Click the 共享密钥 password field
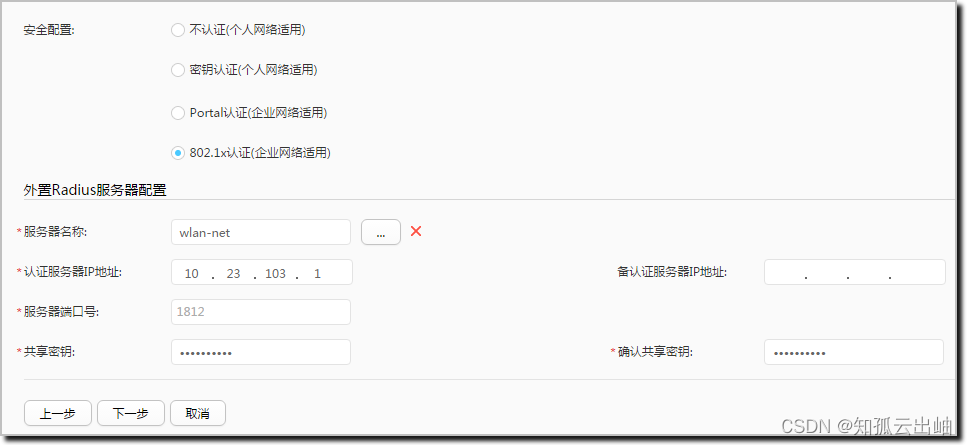 tap(261, 352)
